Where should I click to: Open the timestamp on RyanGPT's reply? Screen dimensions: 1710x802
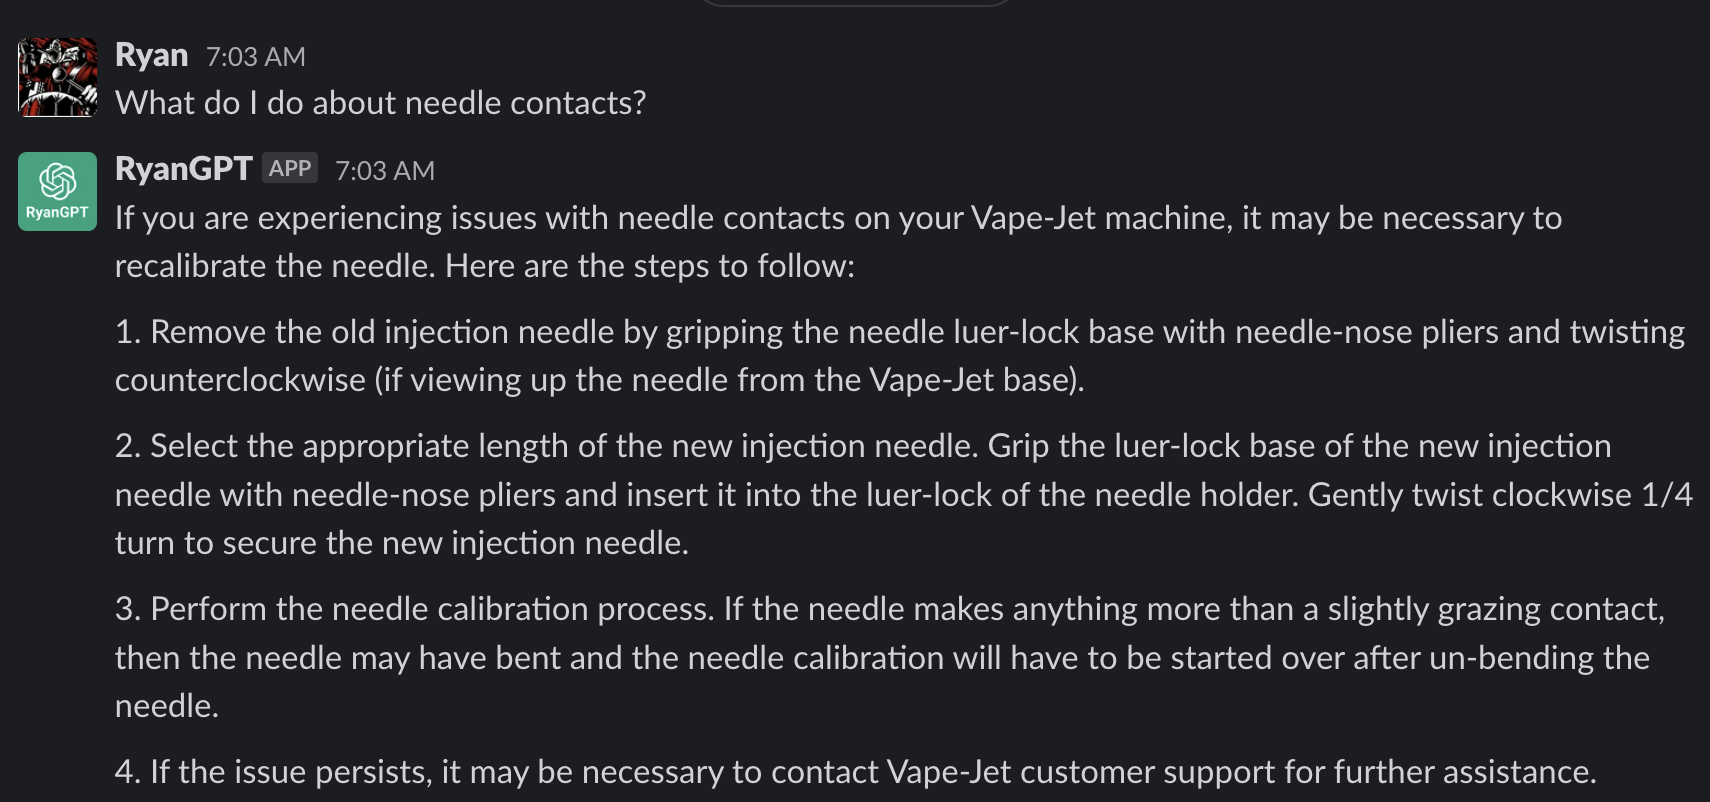click(384, 171)
